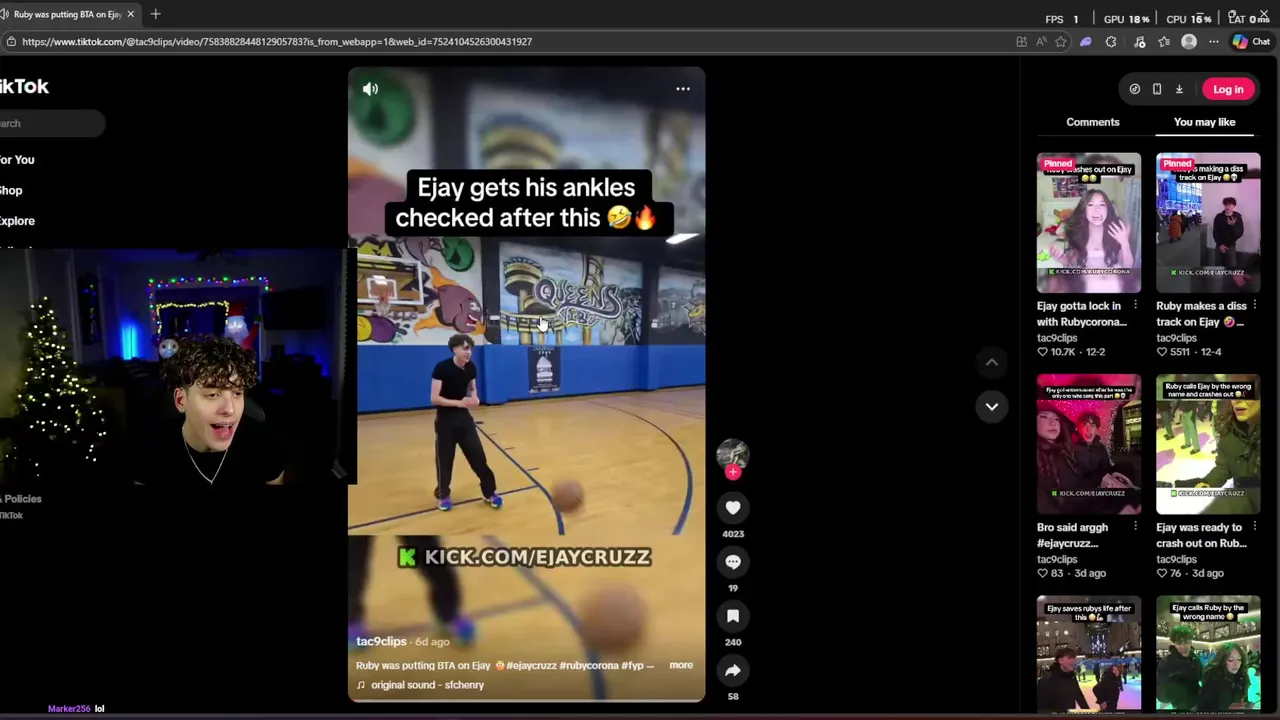Viewport: 1280px width, 720px height.
Task: Open the 'Bro said arggh' video thumbnail
Action: point(1089,444)
